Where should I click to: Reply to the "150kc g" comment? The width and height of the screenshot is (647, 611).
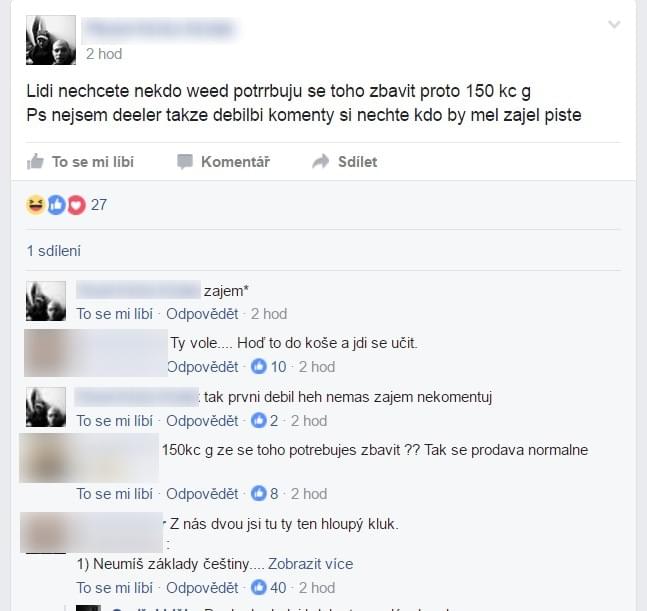pos(202,494)
